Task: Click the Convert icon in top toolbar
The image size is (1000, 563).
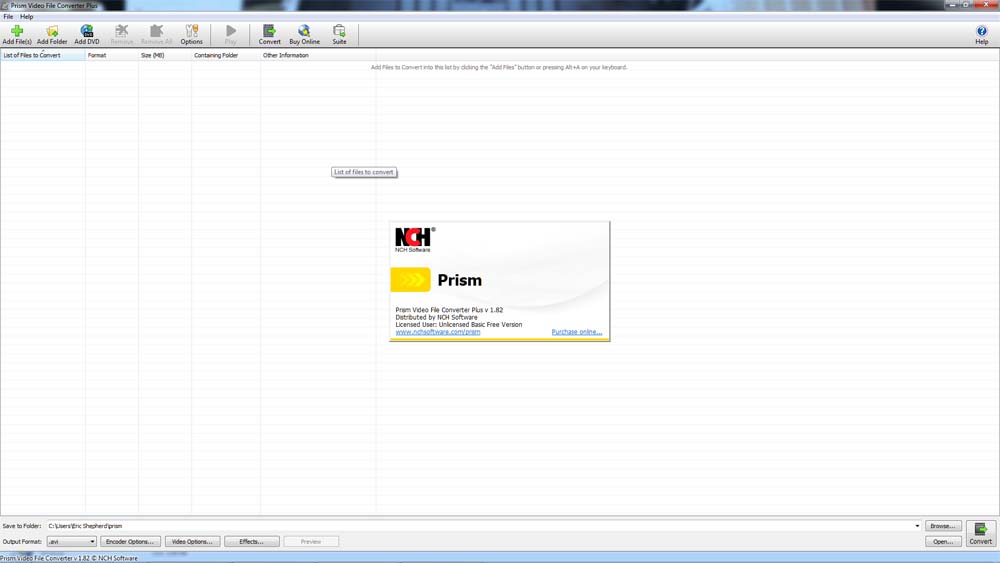Action: click(x=269, y=34)
